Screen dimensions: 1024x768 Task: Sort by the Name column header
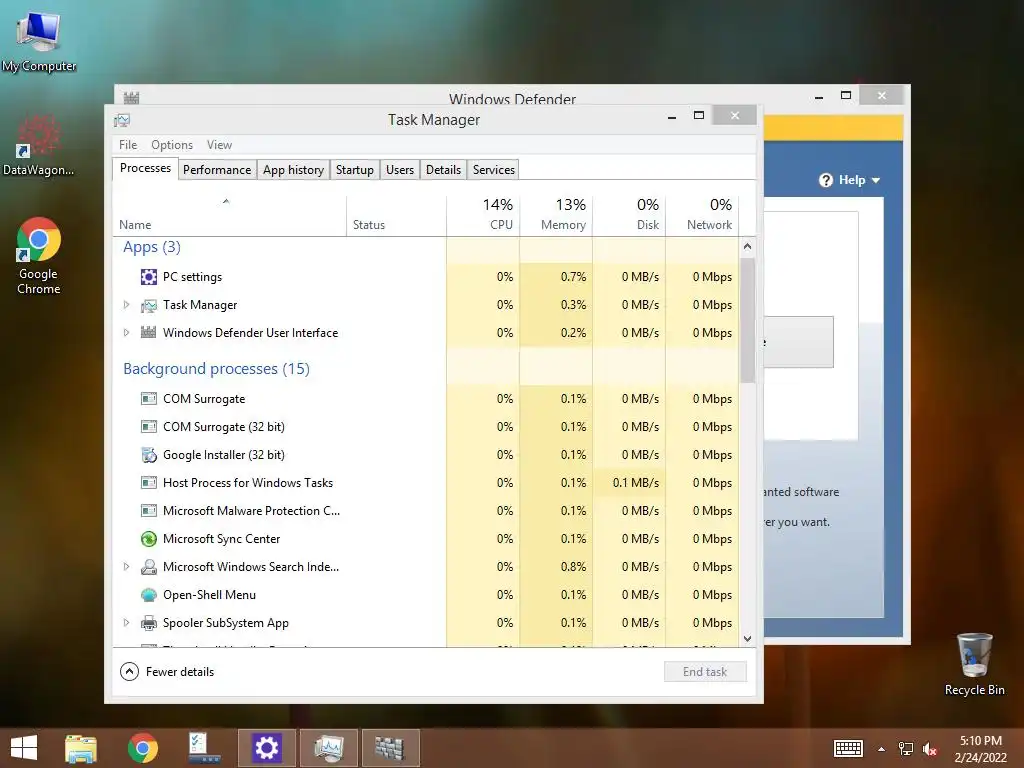[230, 215]
